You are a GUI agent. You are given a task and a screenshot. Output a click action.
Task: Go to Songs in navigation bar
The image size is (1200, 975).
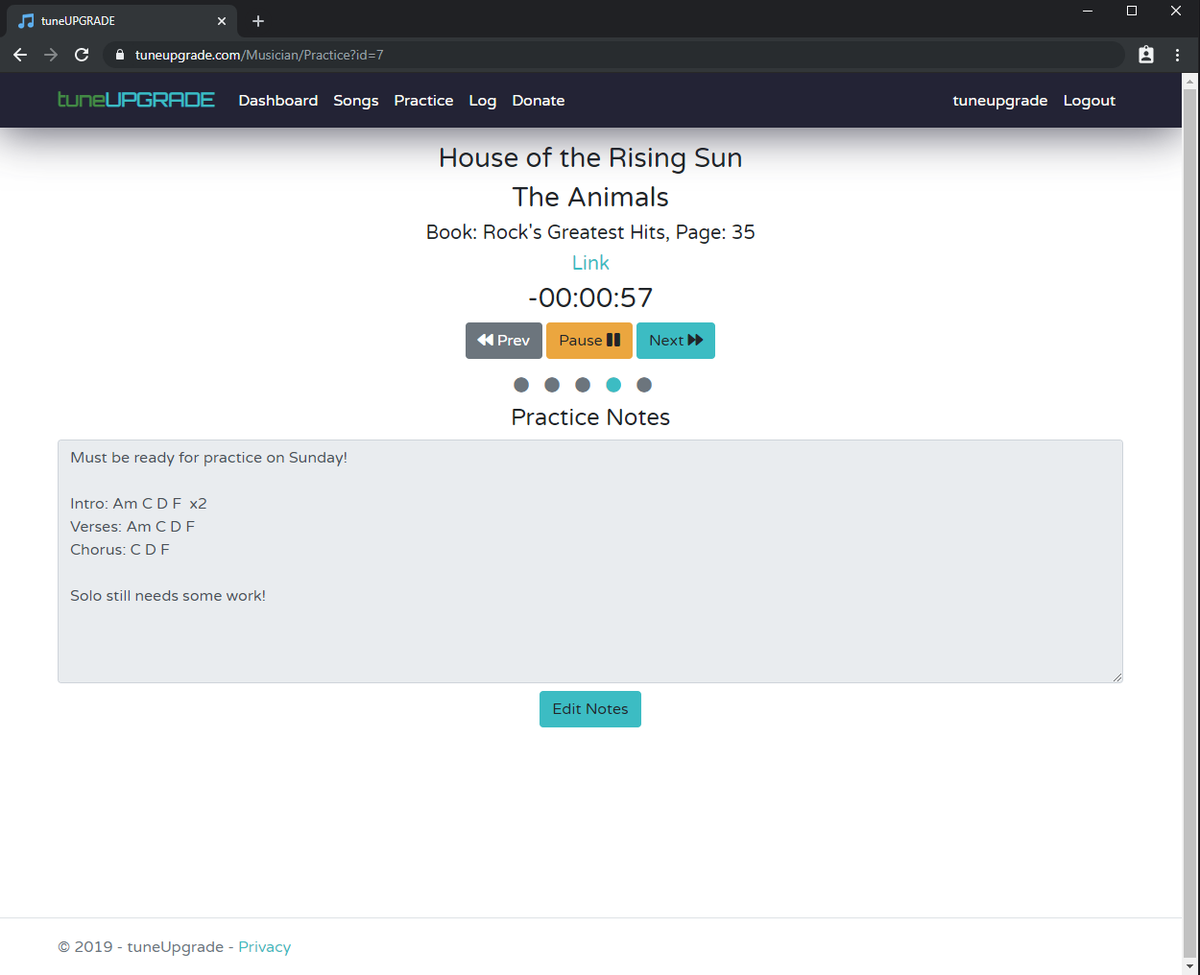[356, 101]
